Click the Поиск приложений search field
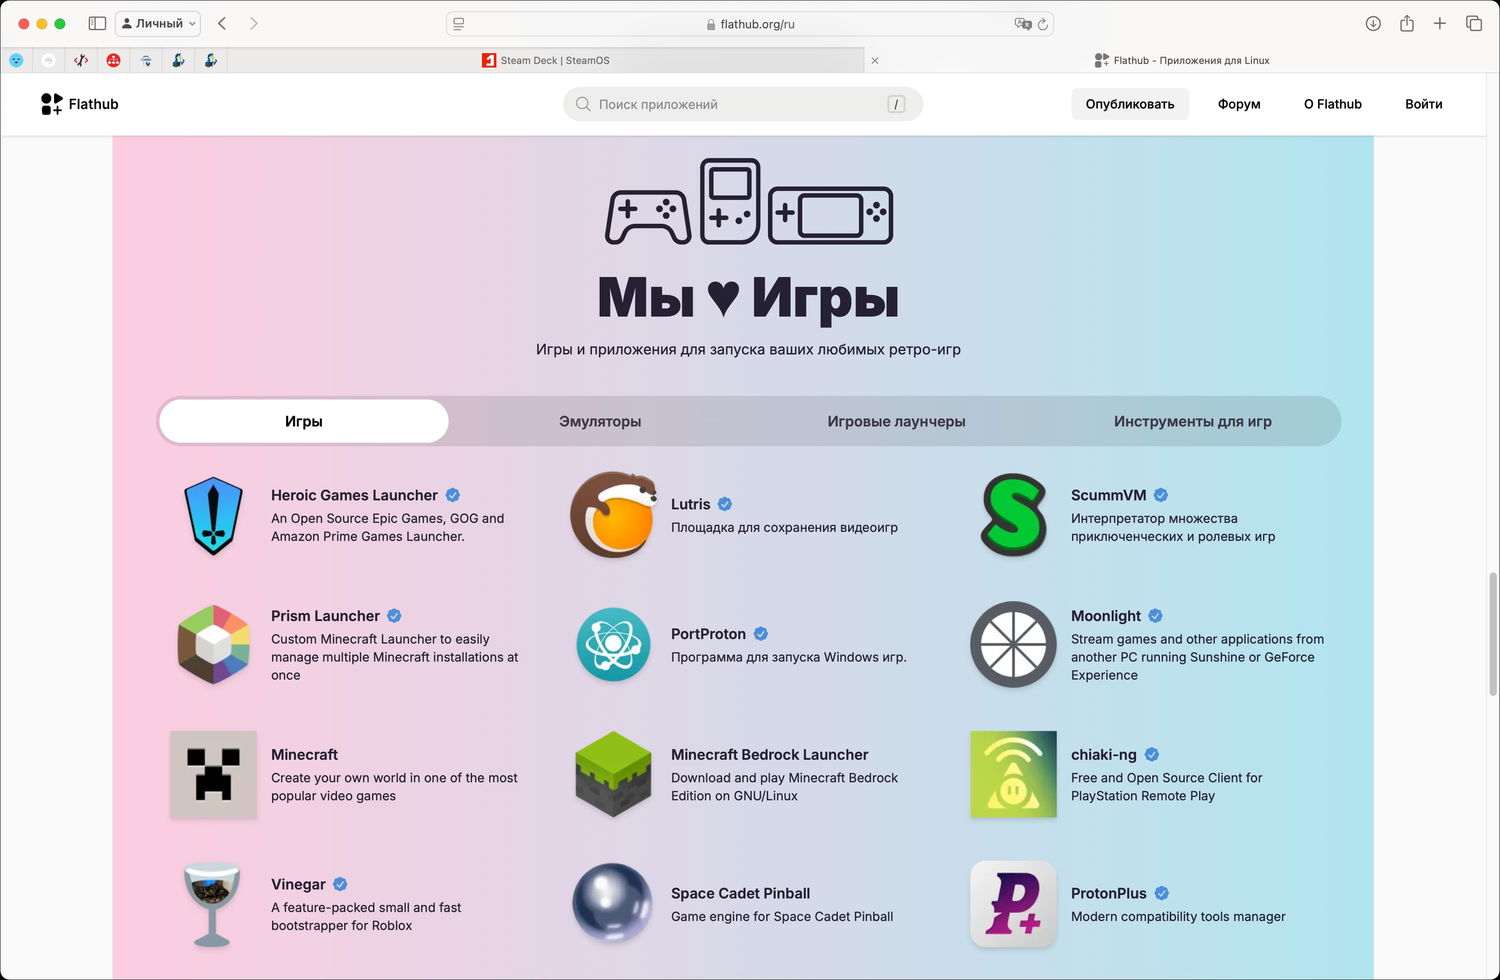The height and width of the screenshot is (980, 1500). click(742, 103)
